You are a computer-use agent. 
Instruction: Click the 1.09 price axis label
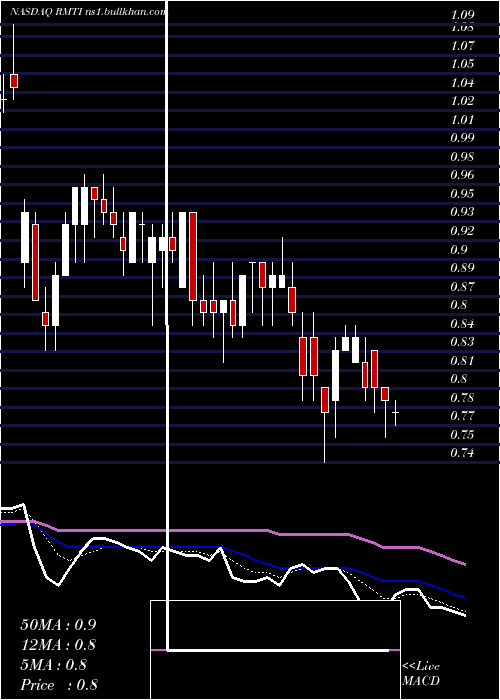click(x=462, y=15)
